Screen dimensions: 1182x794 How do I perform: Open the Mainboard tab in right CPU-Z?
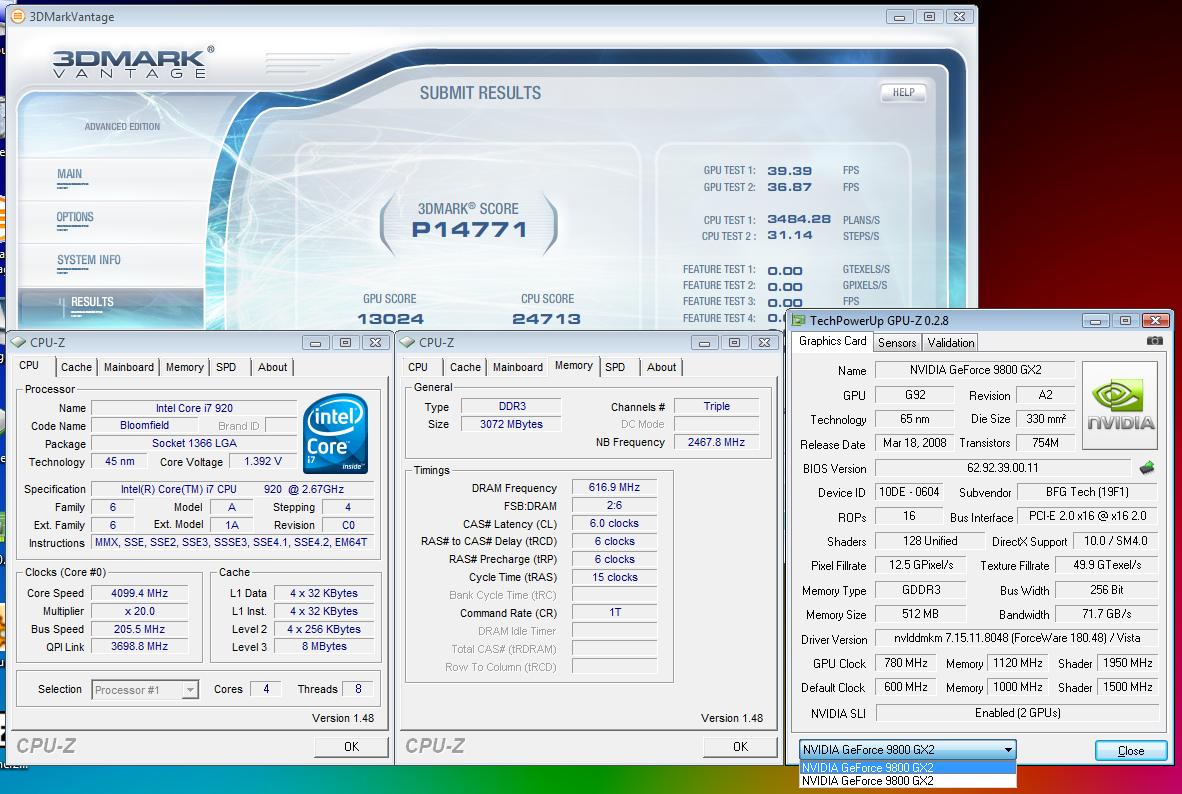(x=518, y=367)
